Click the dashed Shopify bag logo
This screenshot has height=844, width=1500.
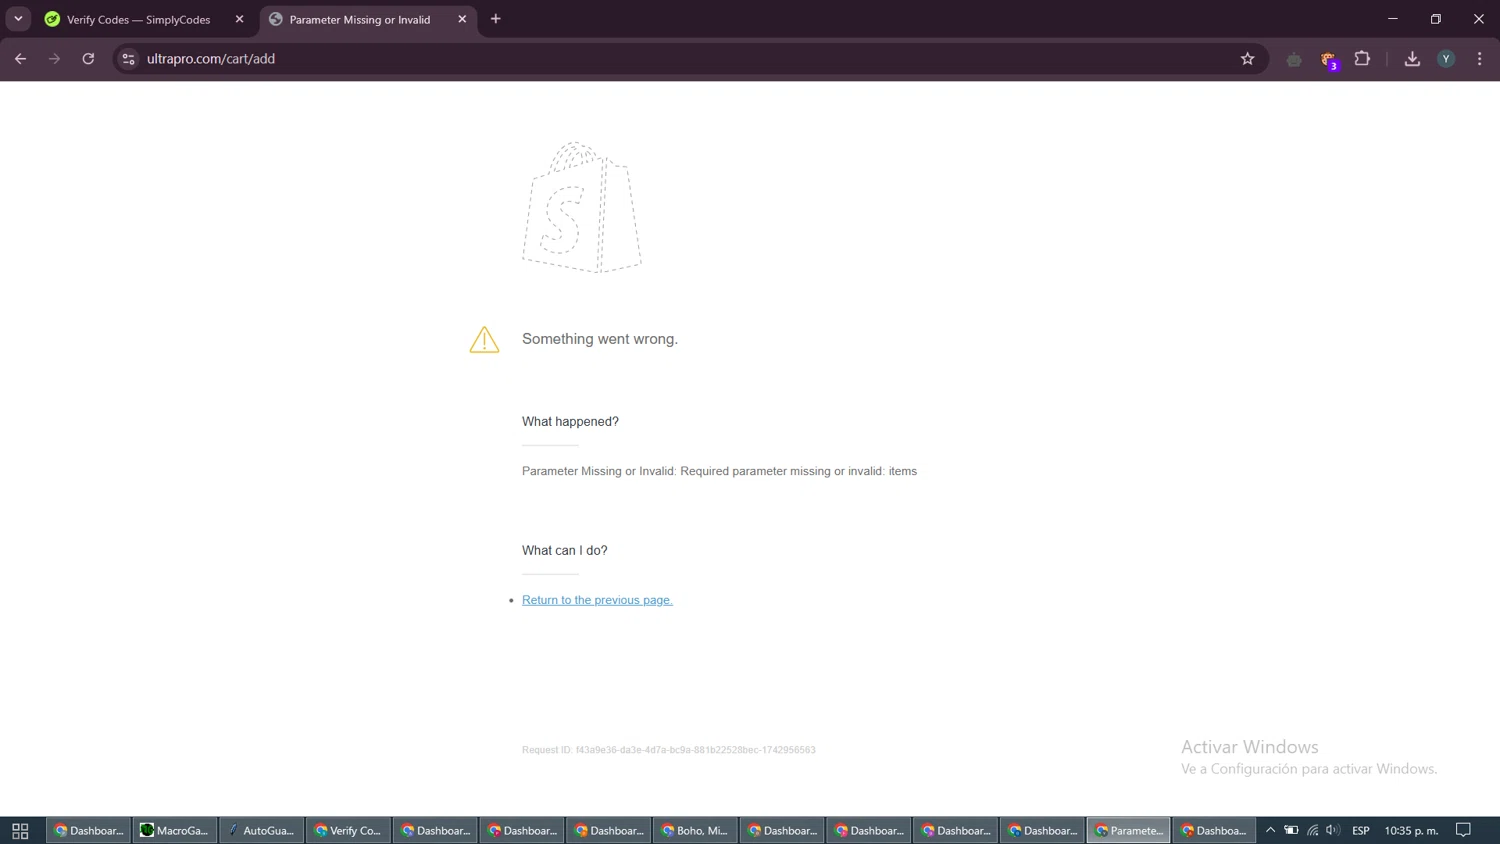click(x=581, y=207)
